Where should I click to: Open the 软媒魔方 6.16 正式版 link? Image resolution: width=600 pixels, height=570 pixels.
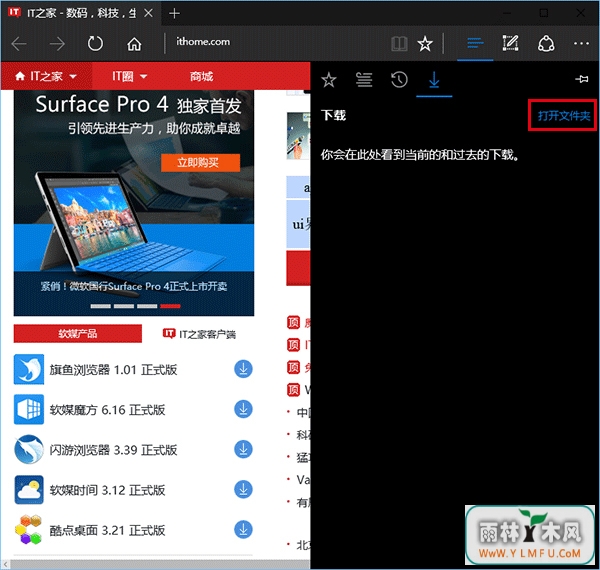pyautogui.click(x=107, y=410)
